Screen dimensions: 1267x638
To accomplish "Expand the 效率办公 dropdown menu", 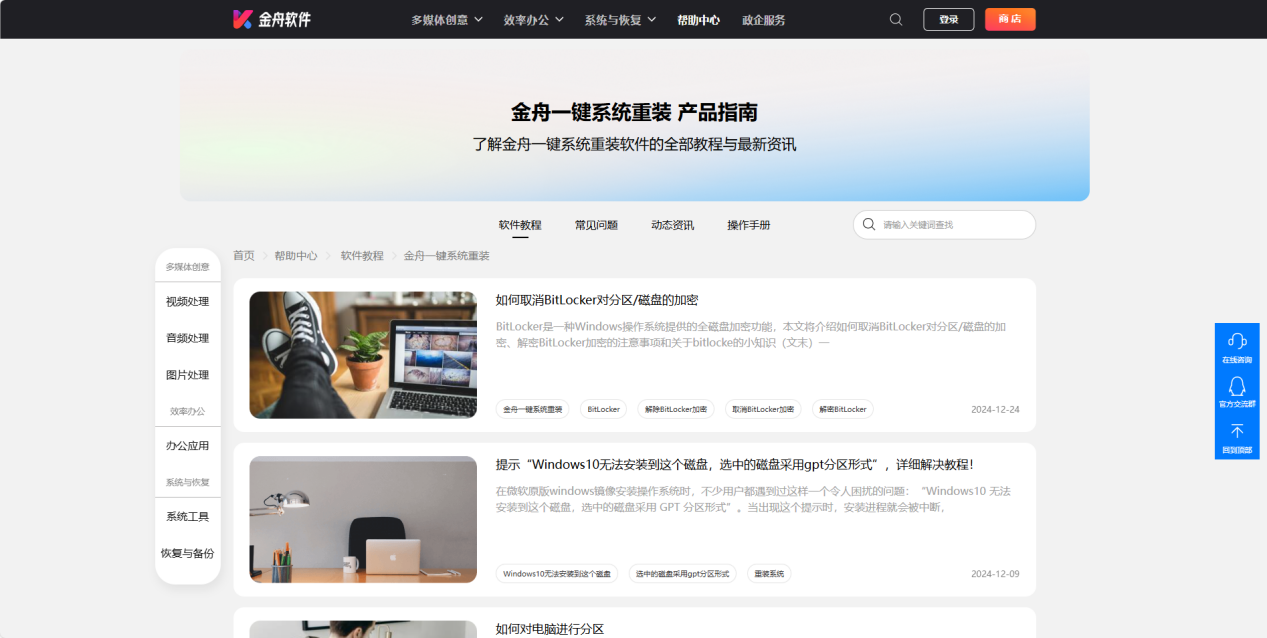I will [534, 19].
